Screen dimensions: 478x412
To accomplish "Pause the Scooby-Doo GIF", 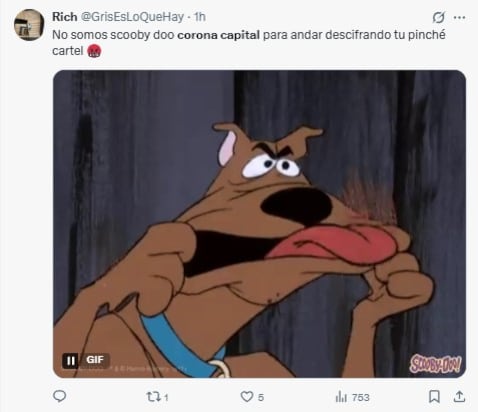I will point(71,360).
